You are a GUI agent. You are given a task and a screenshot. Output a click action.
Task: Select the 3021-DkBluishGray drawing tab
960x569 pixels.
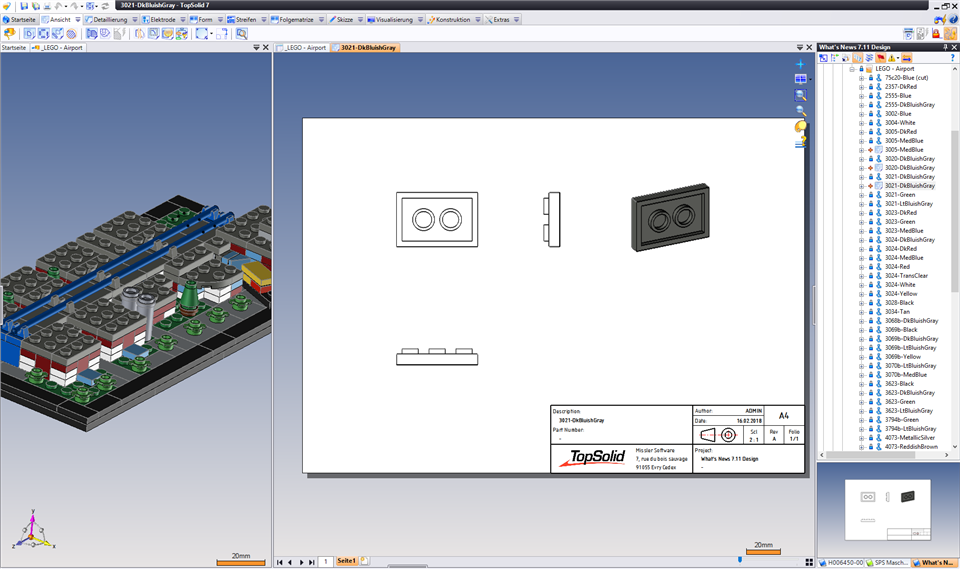(x=365, y=47)
